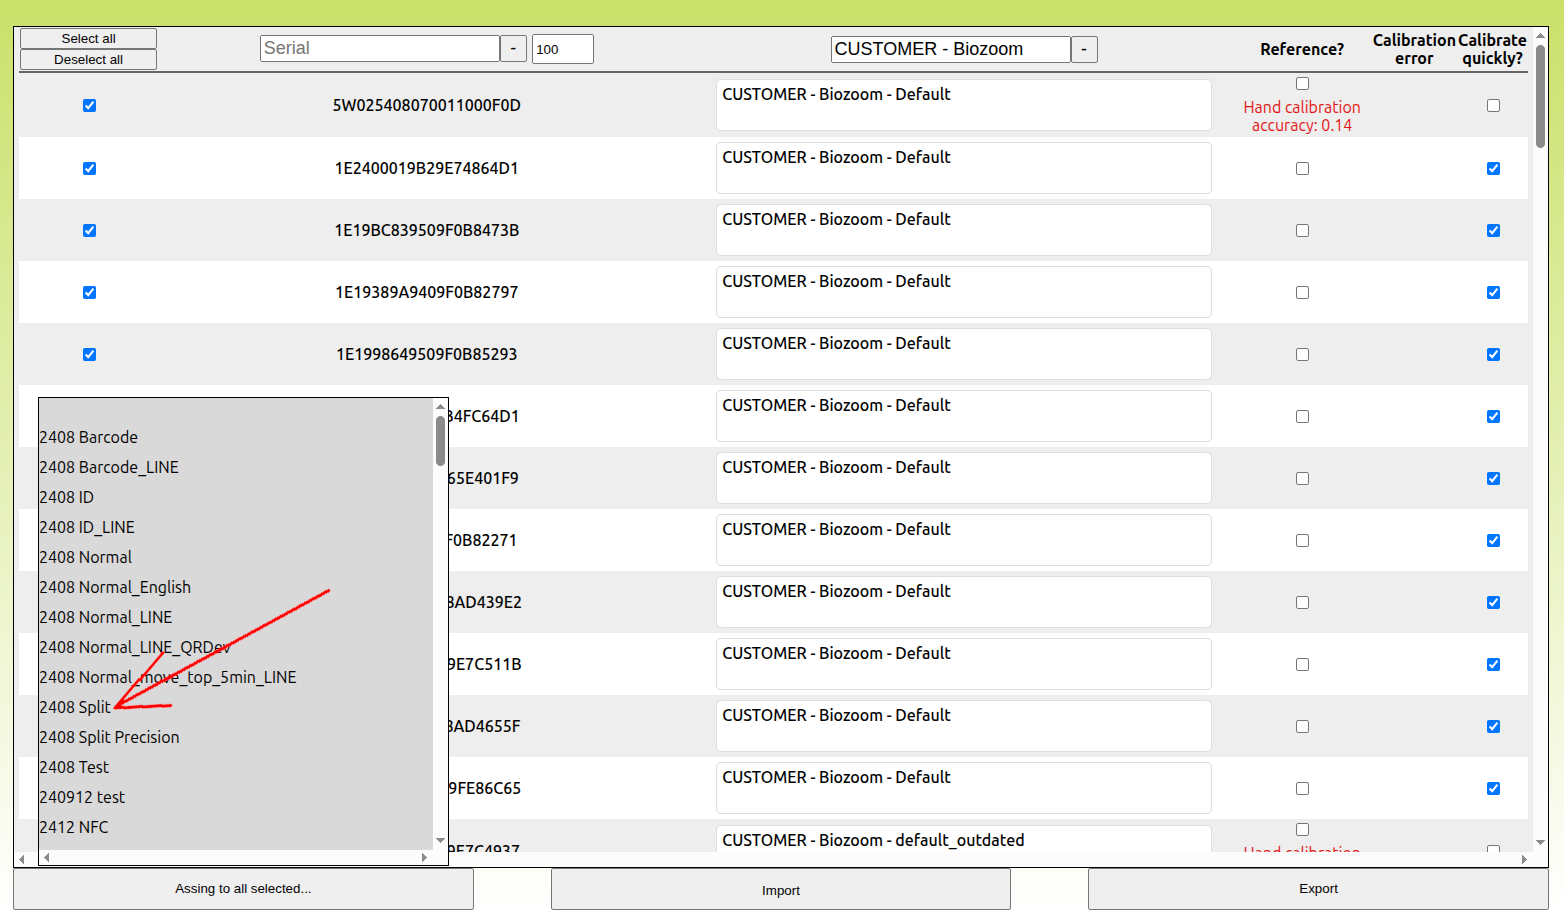Screen dimensions: 1564x914
Task: Pick '2408 Normal_English' list entry
Action: pyautogui.click(x=115, y=587)
